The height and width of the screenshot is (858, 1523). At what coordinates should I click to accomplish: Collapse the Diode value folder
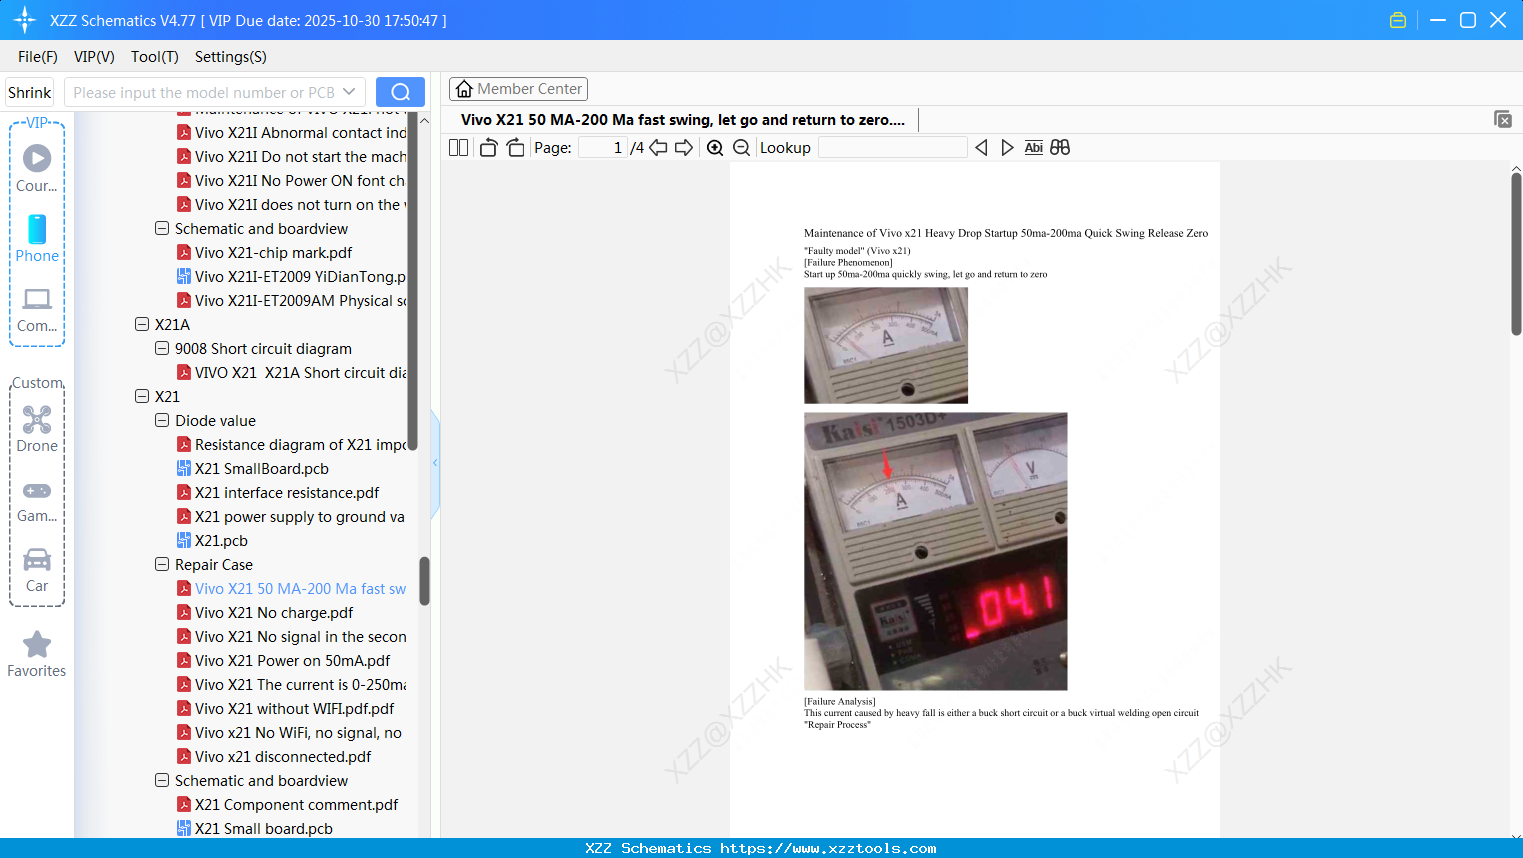point(162,420)
